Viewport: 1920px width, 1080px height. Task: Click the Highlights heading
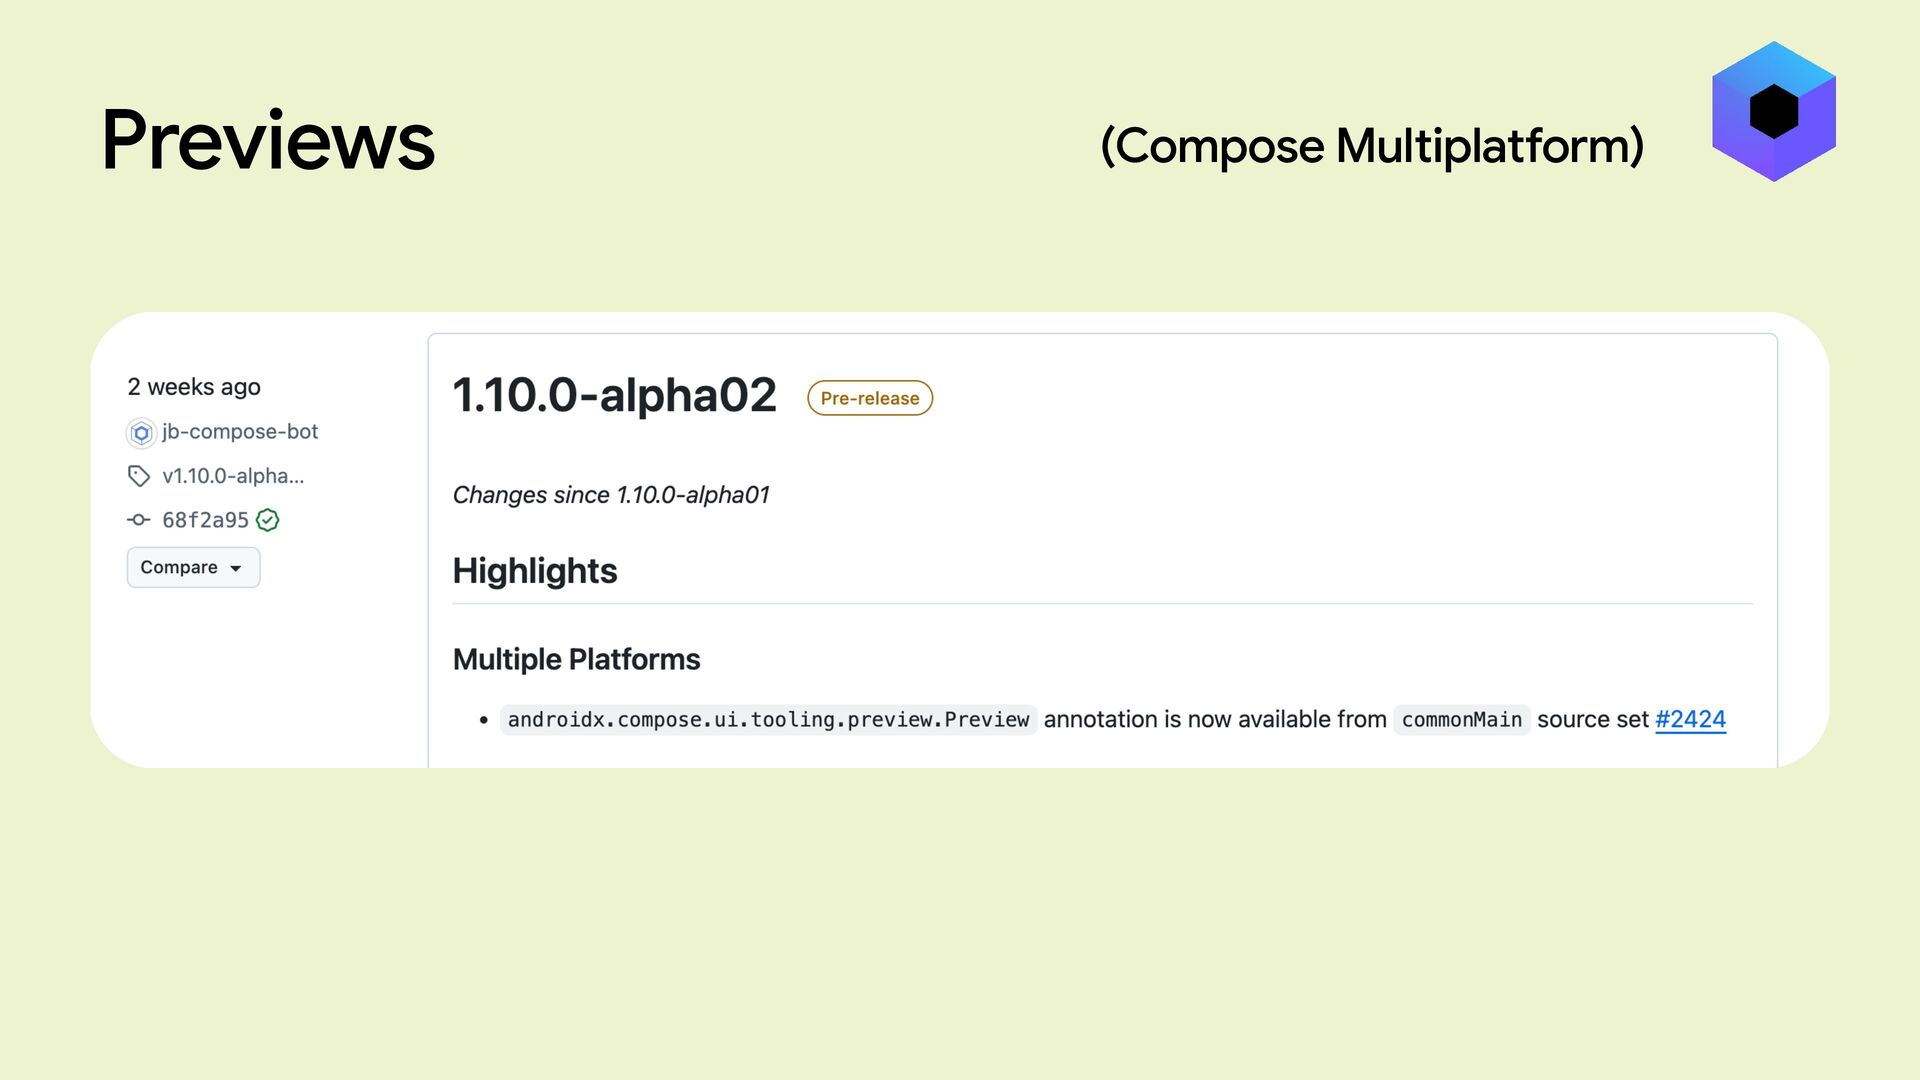(535, 571)
